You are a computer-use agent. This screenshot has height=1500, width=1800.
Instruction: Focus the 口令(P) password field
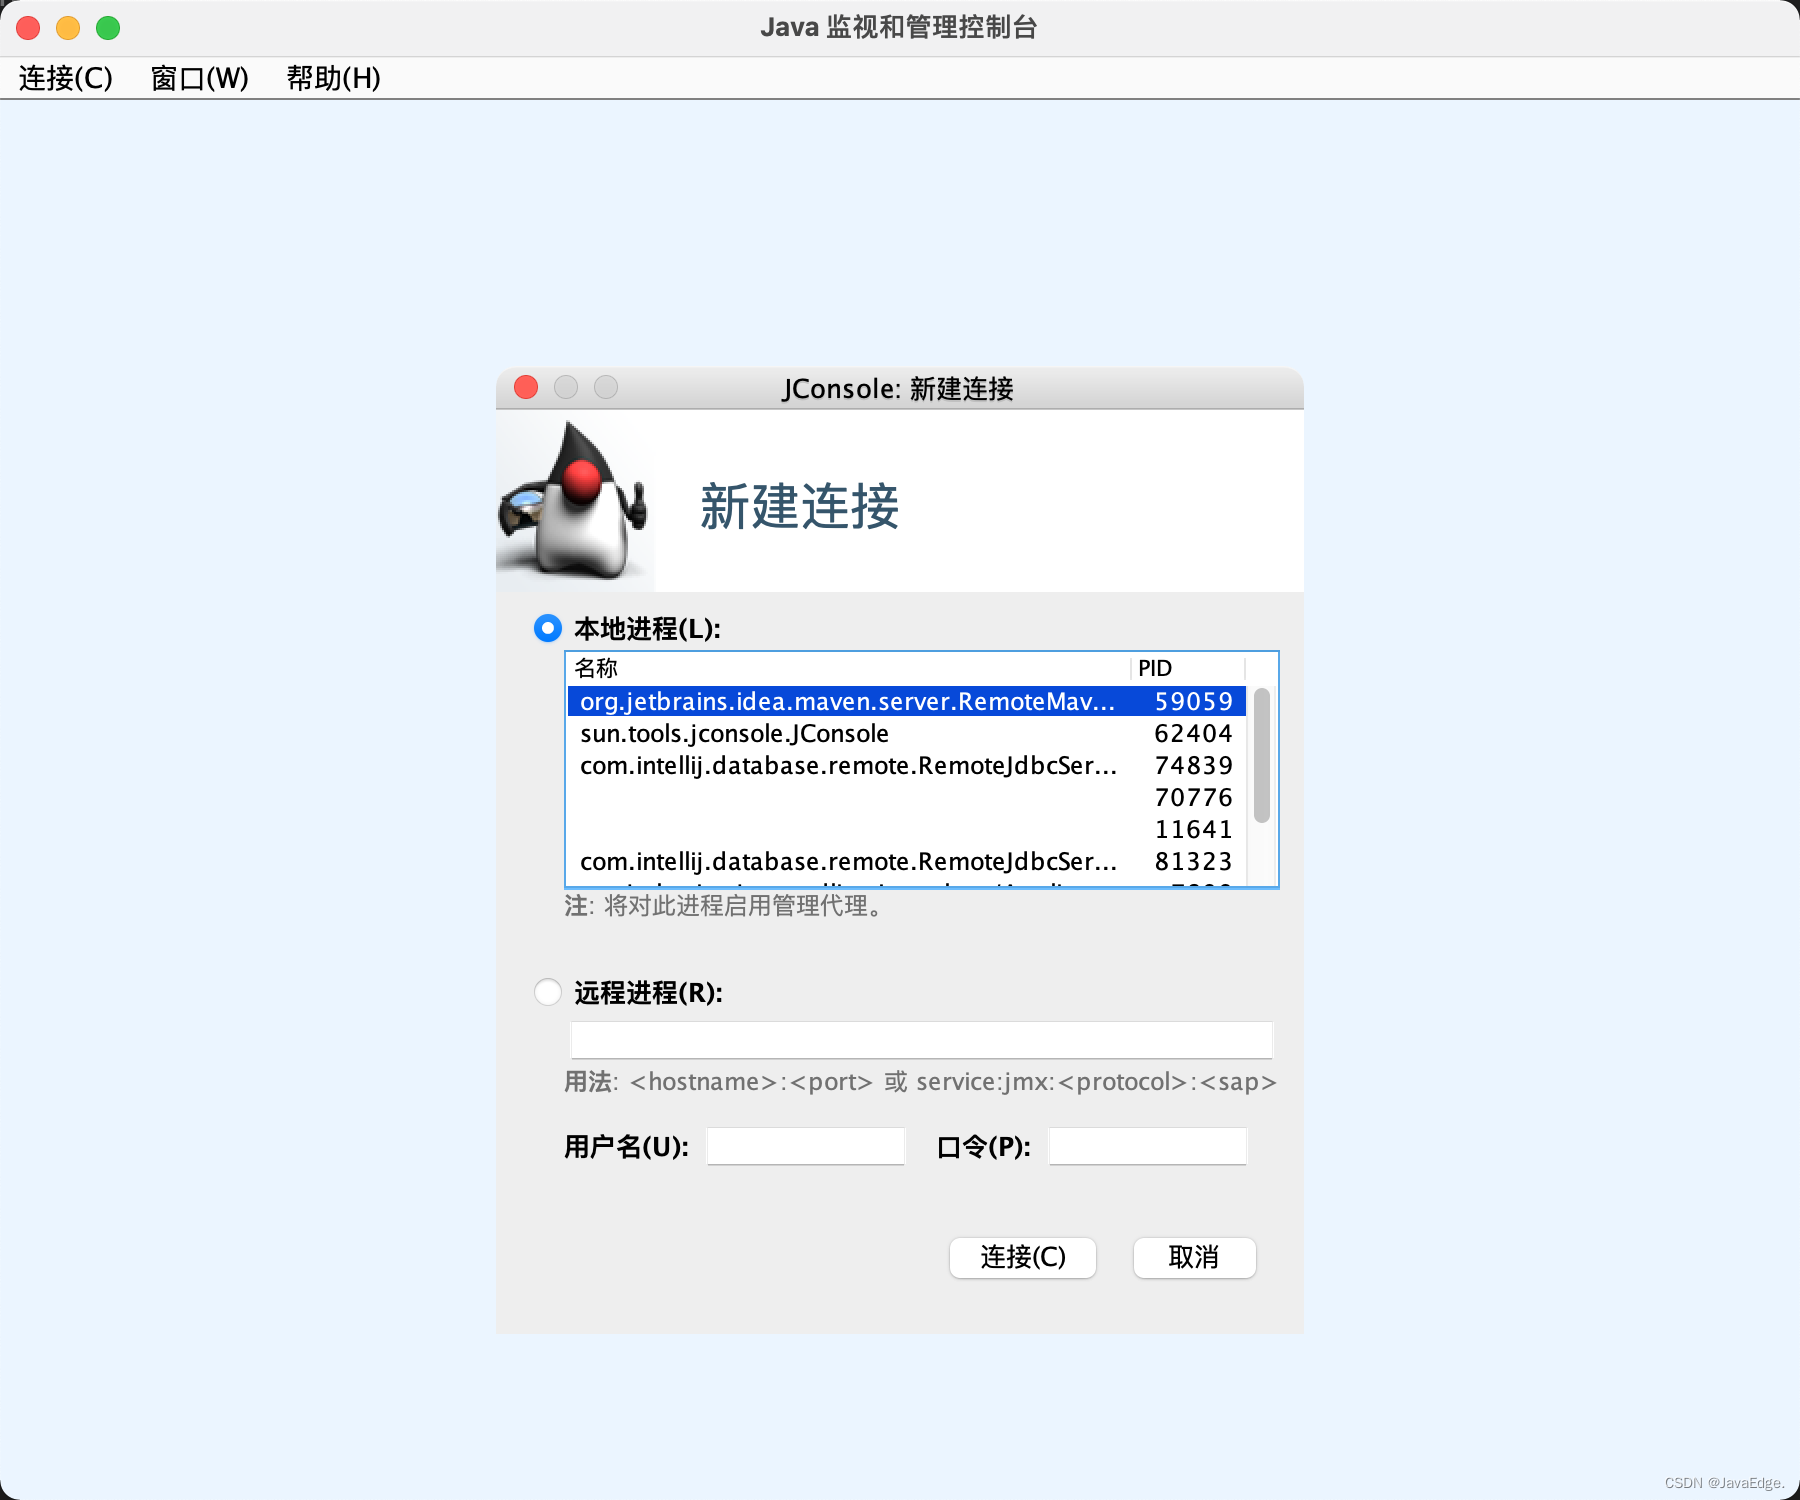[1148, 1146]
